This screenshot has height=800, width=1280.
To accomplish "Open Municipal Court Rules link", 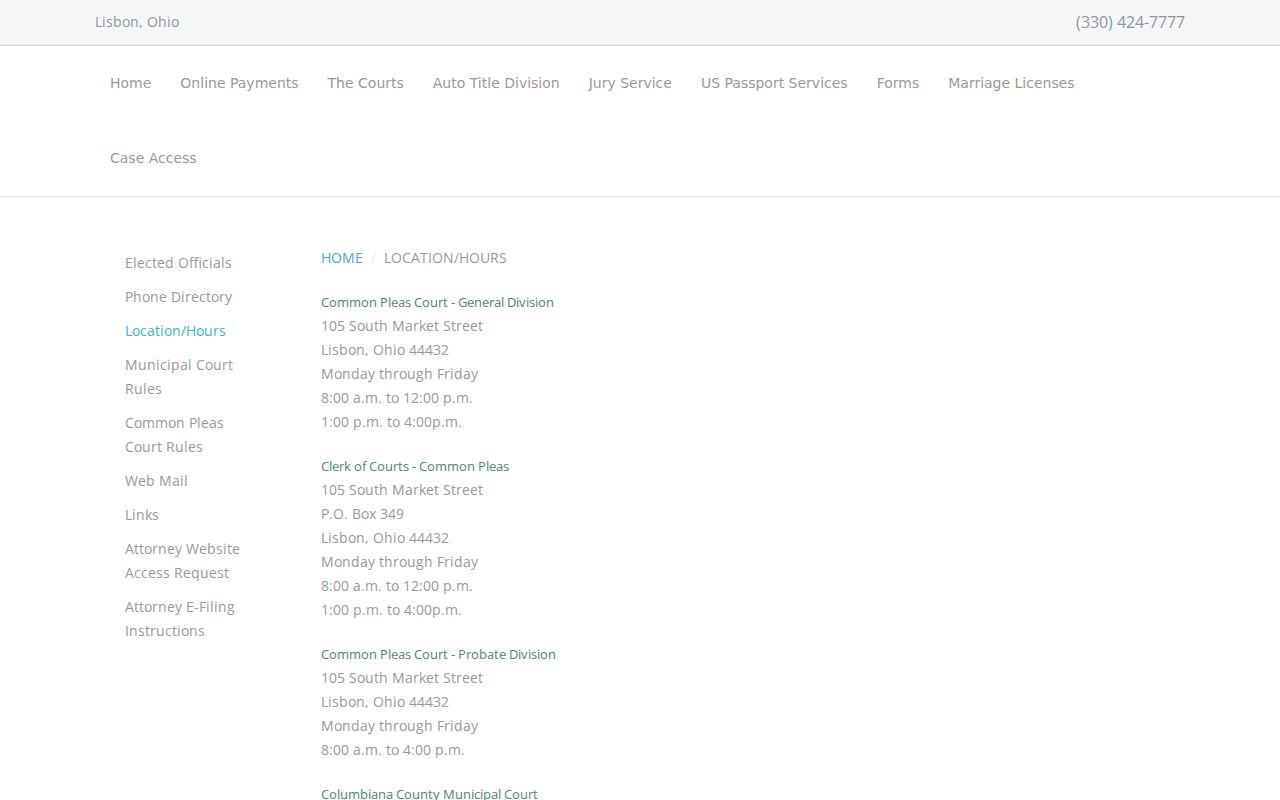I will [x=179, y=377].
